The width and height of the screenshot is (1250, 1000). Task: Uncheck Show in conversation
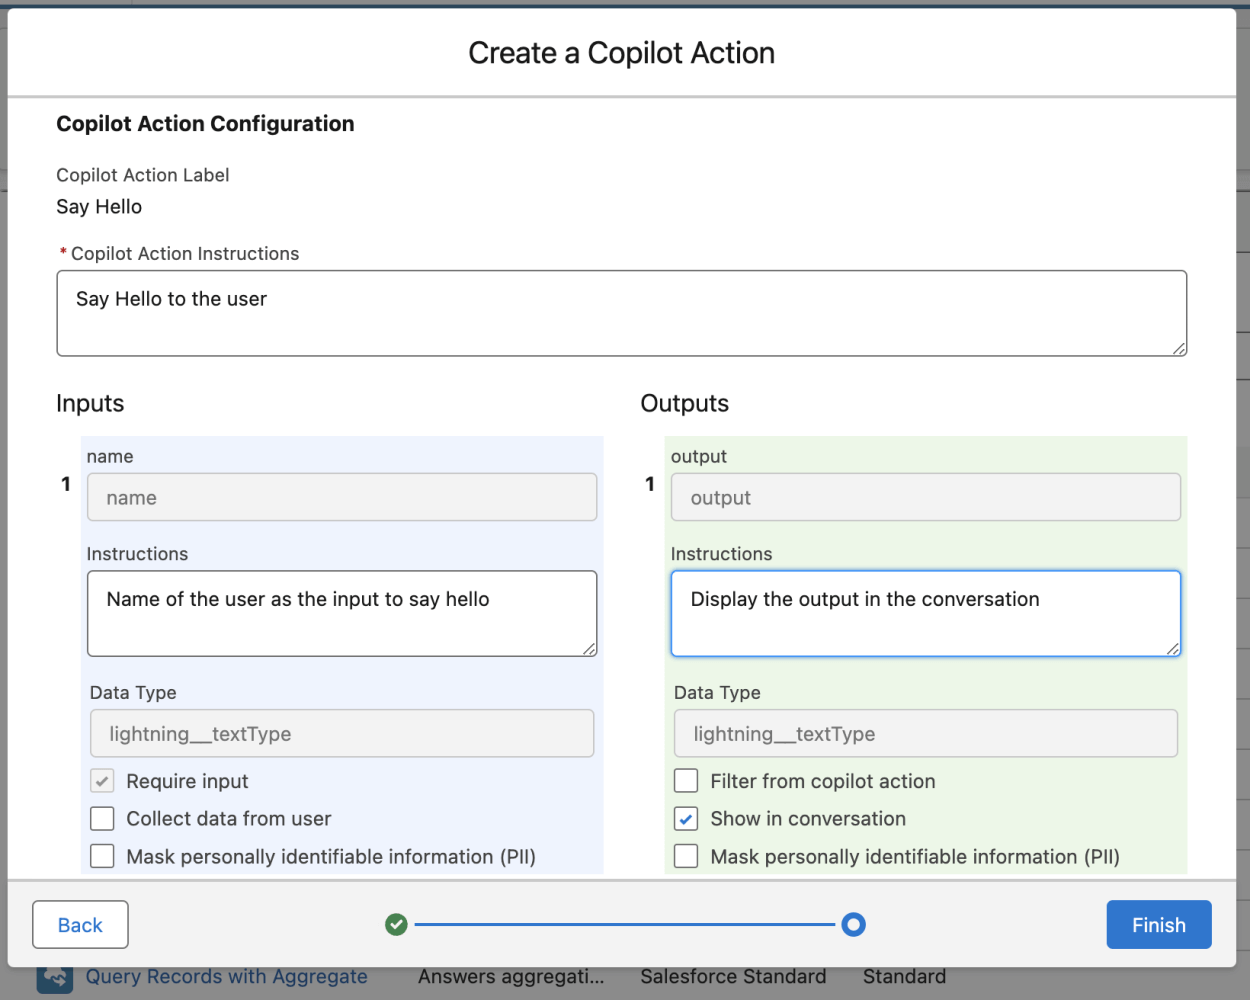686,819
